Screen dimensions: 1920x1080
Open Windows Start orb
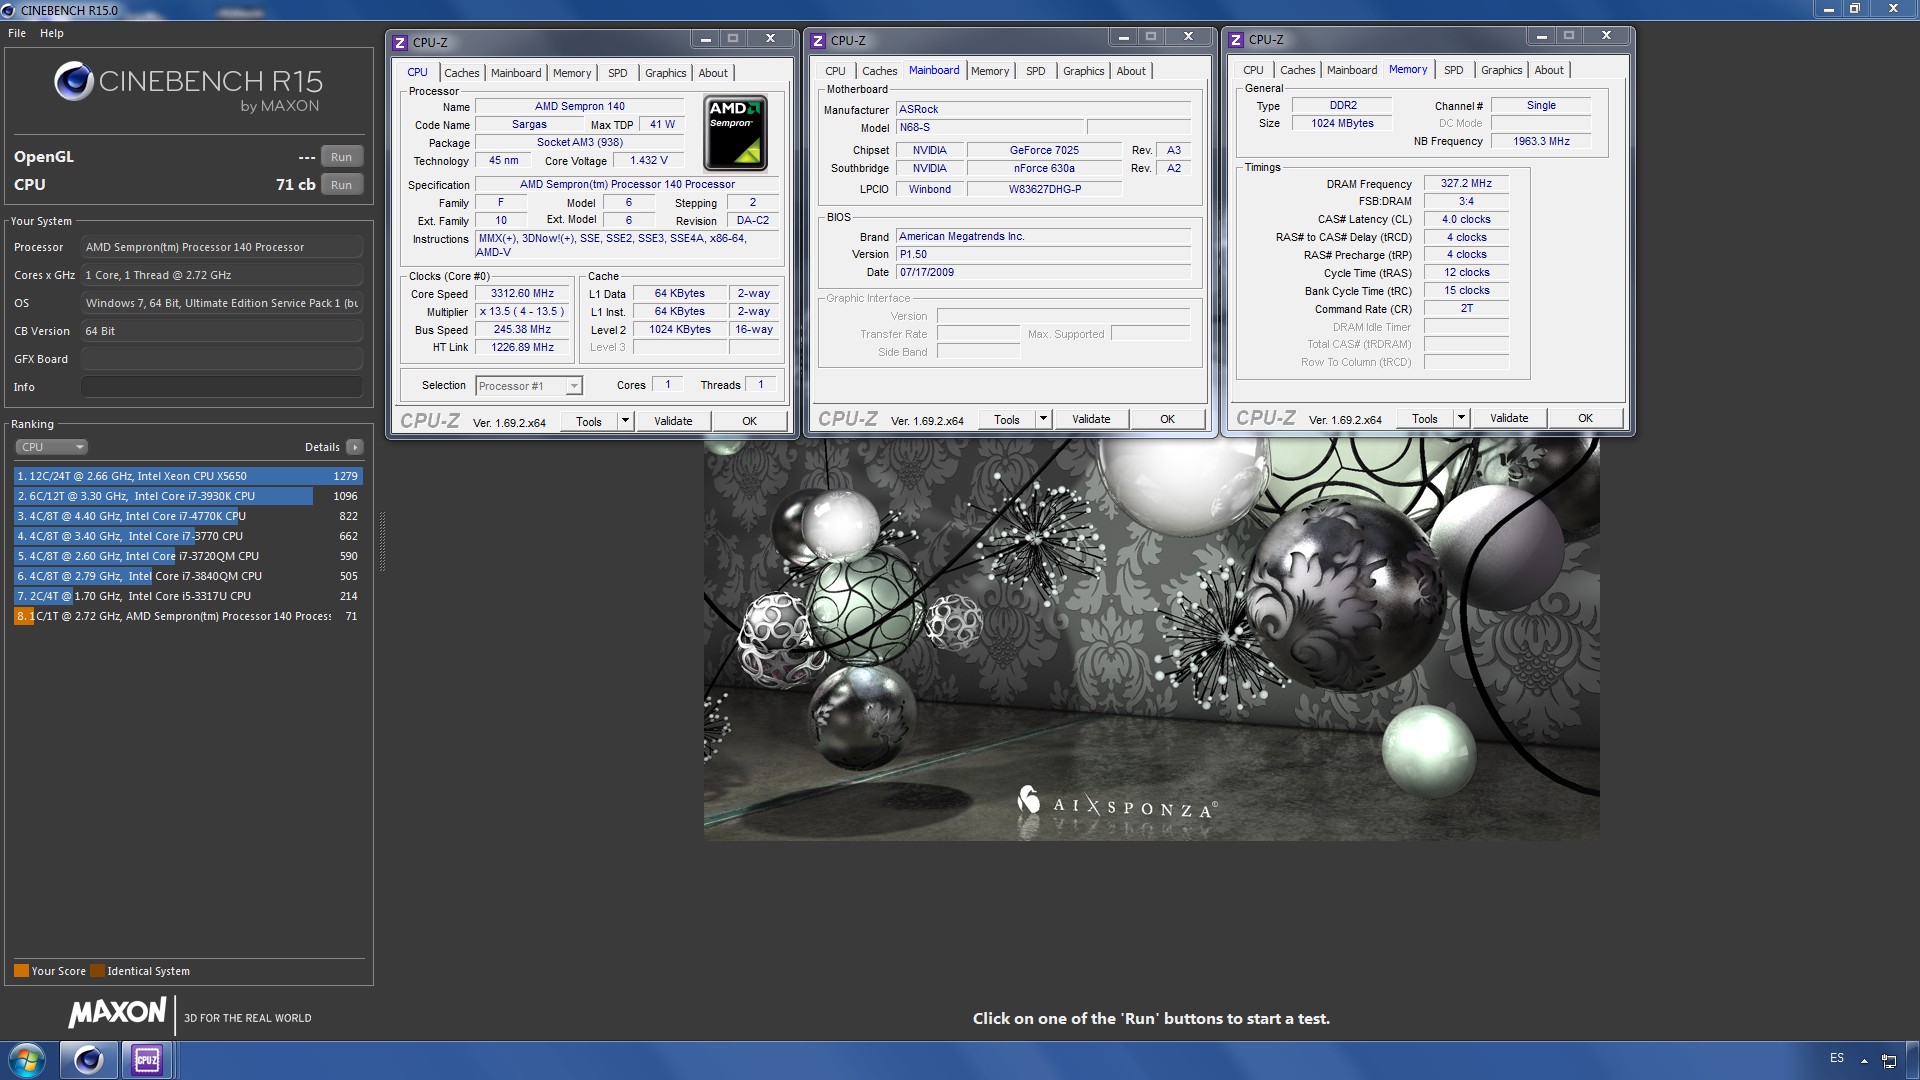point(27,1060)
